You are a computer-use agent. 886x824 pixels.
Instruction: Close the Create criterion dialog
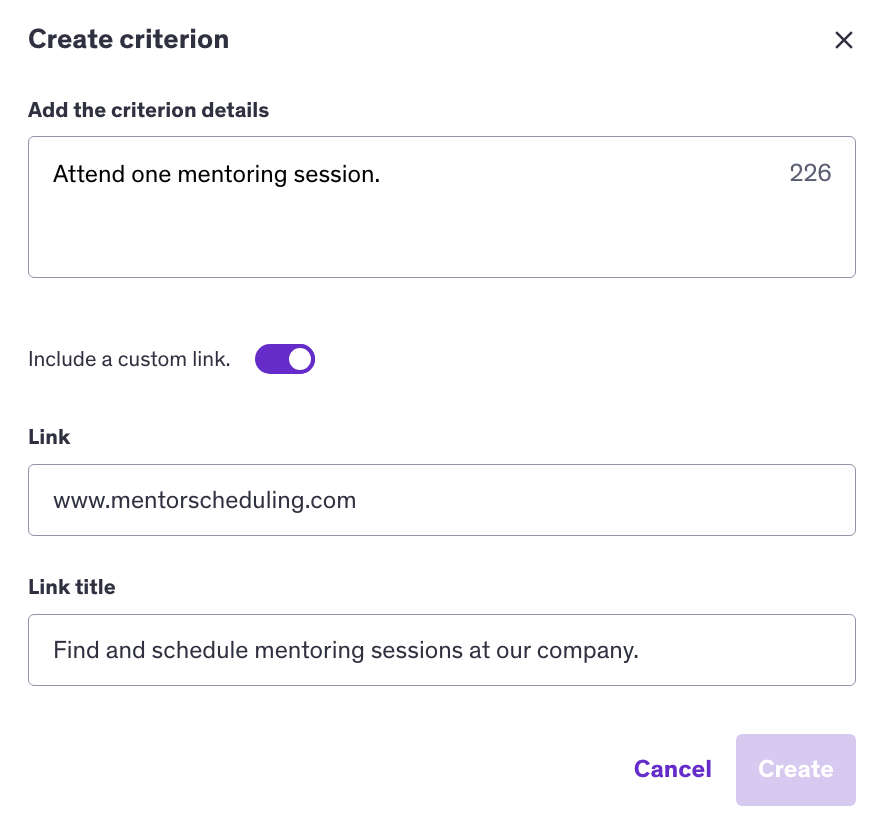pos(844,40)
